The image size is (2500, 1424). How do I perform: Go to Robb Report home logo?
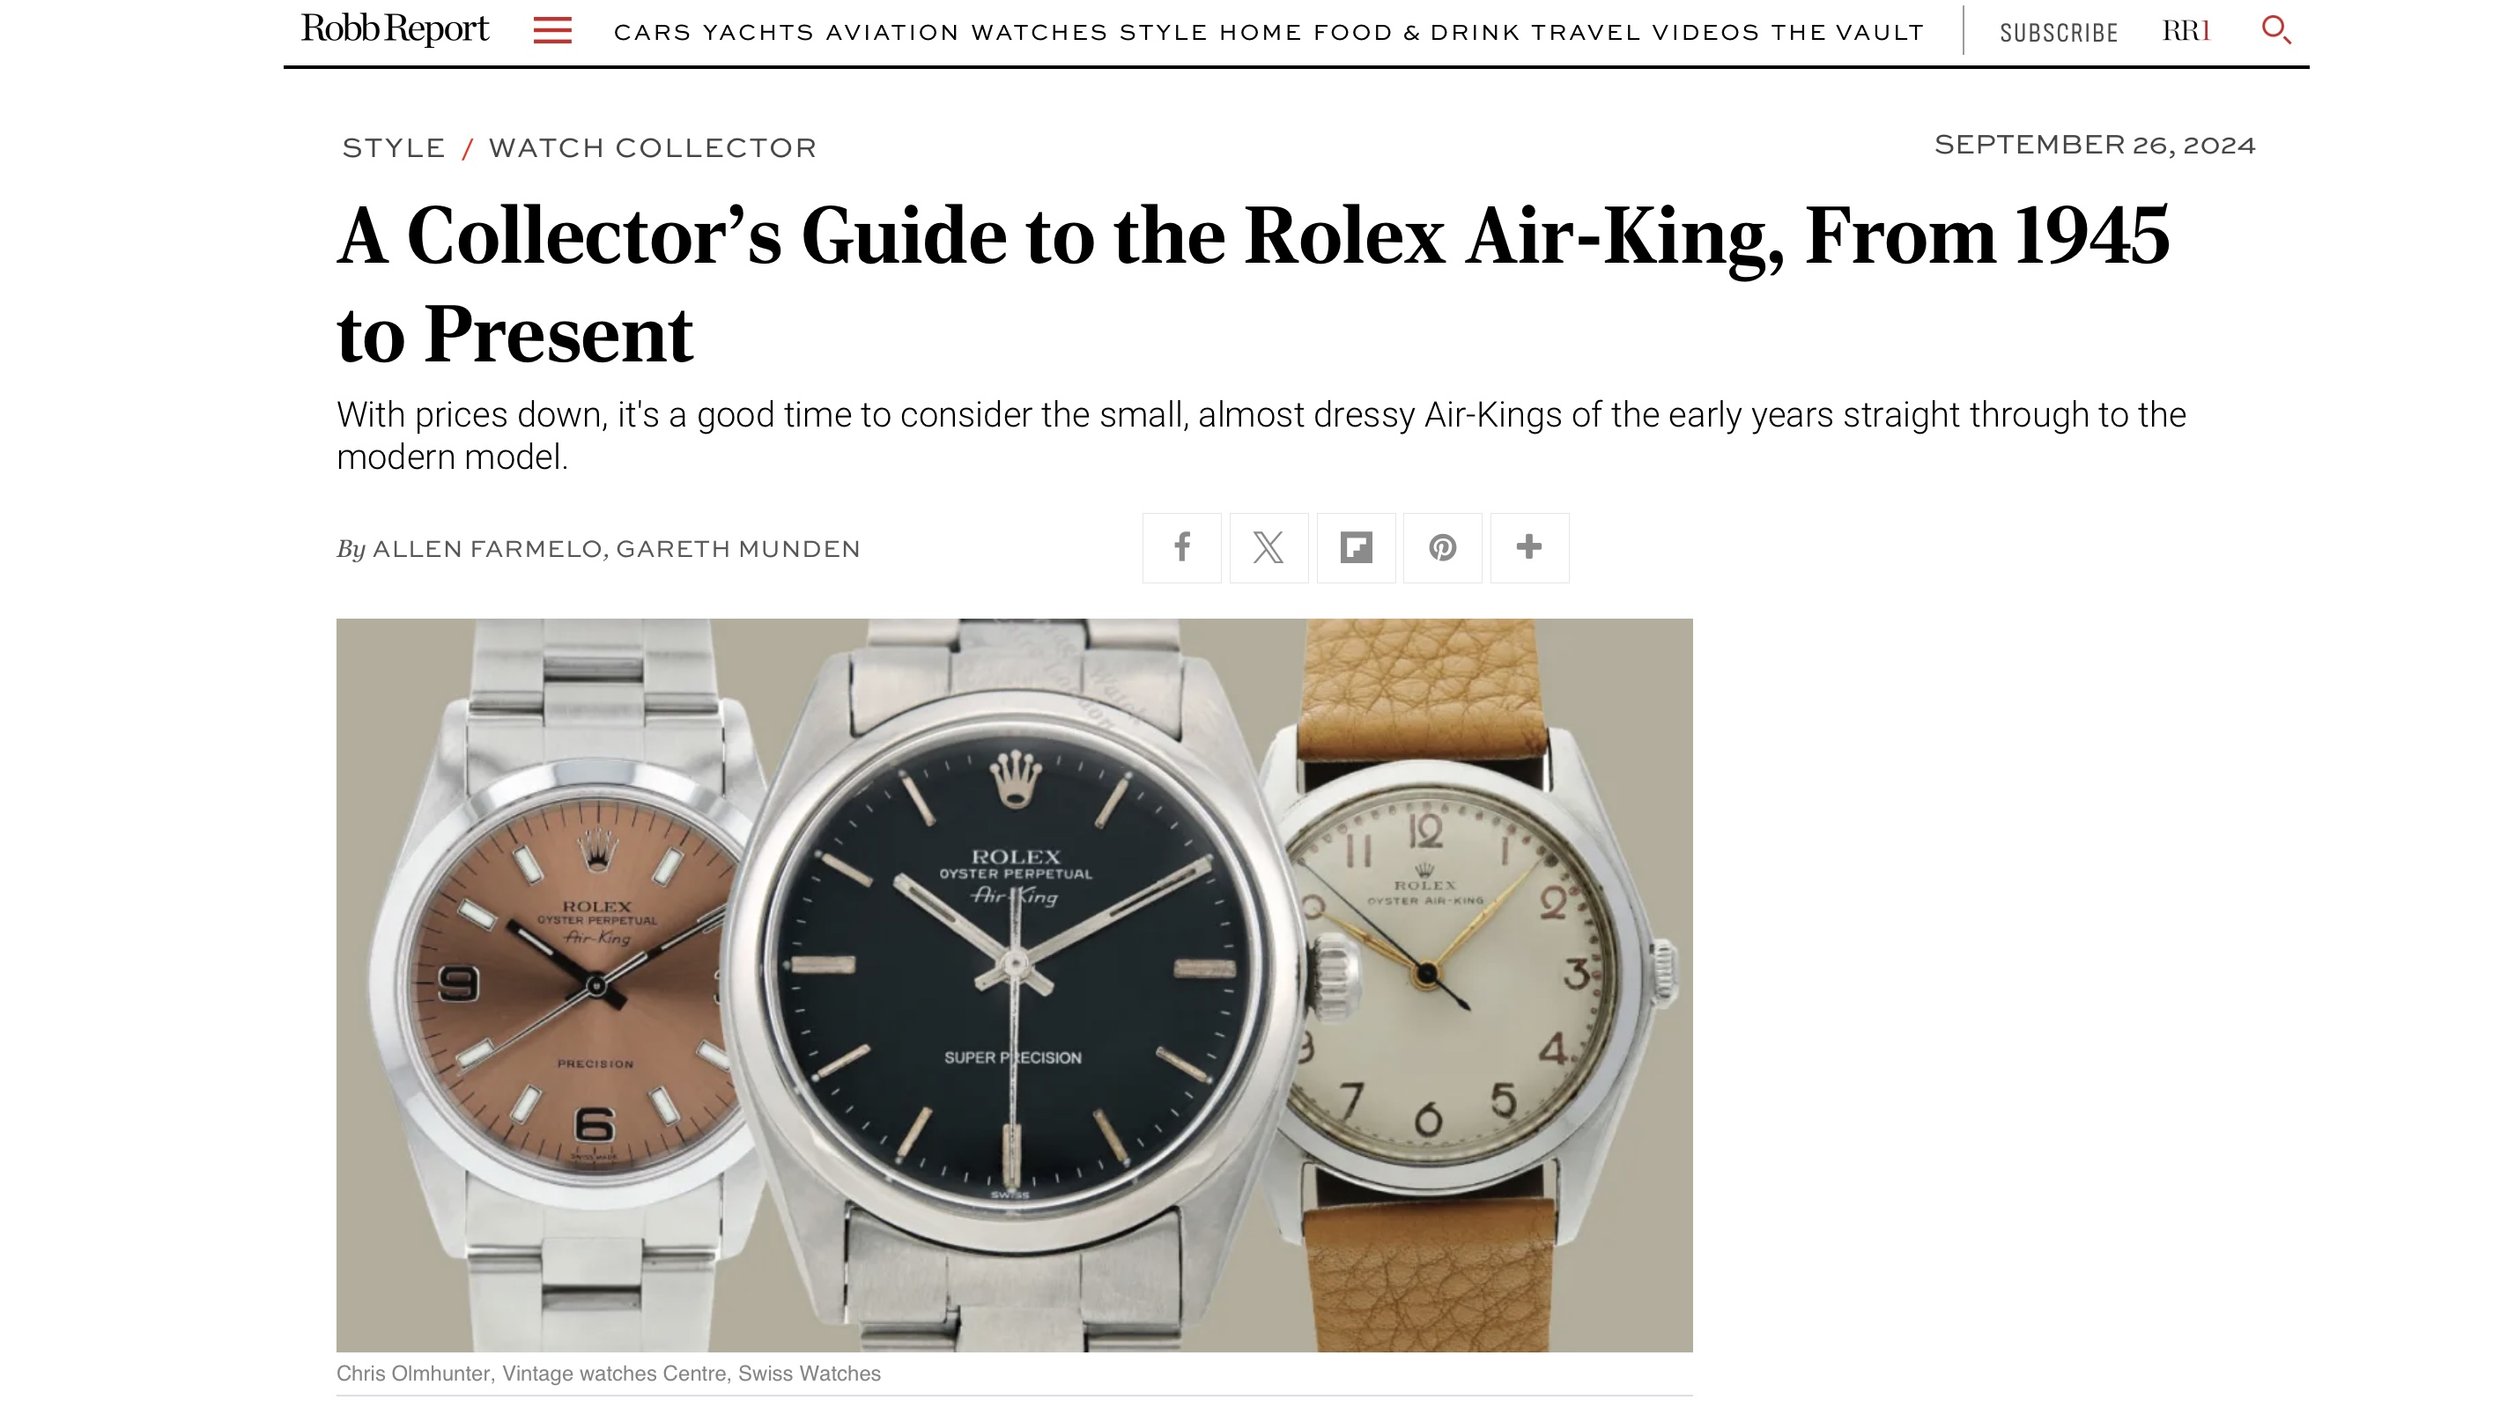(395, 29)
